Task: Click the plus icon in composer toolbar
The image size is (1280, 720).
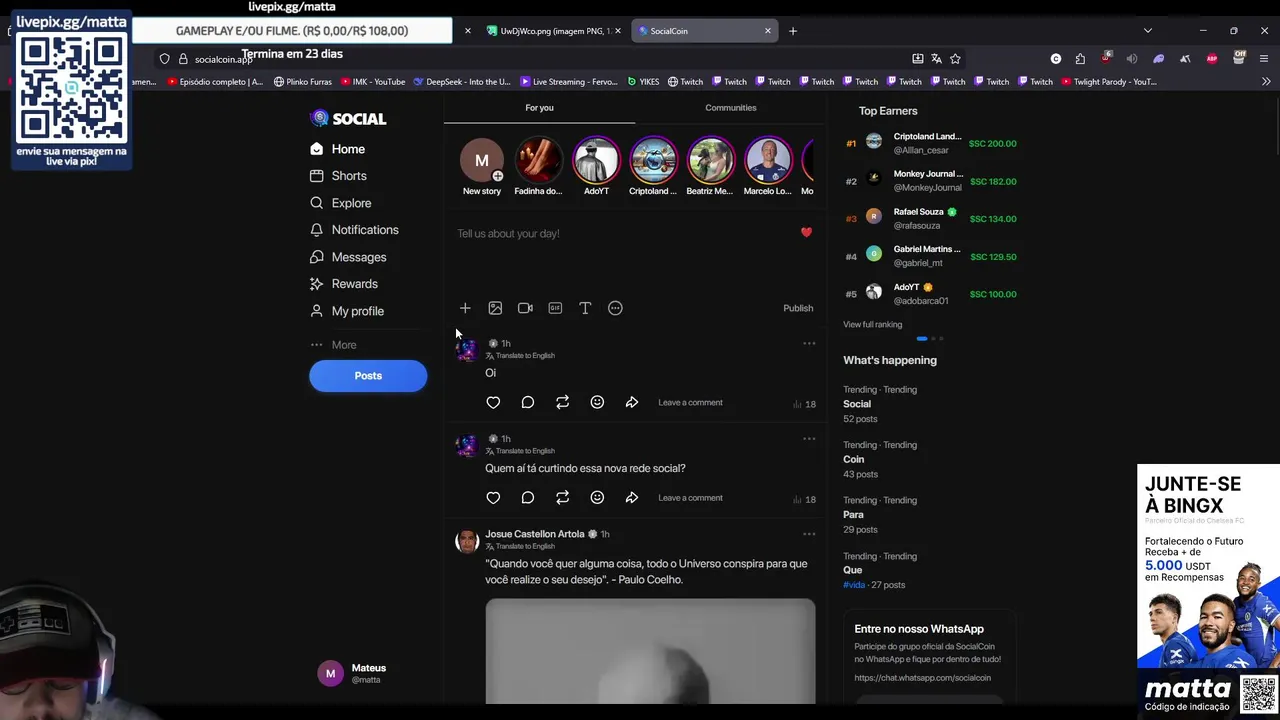Action: point(465,308)
